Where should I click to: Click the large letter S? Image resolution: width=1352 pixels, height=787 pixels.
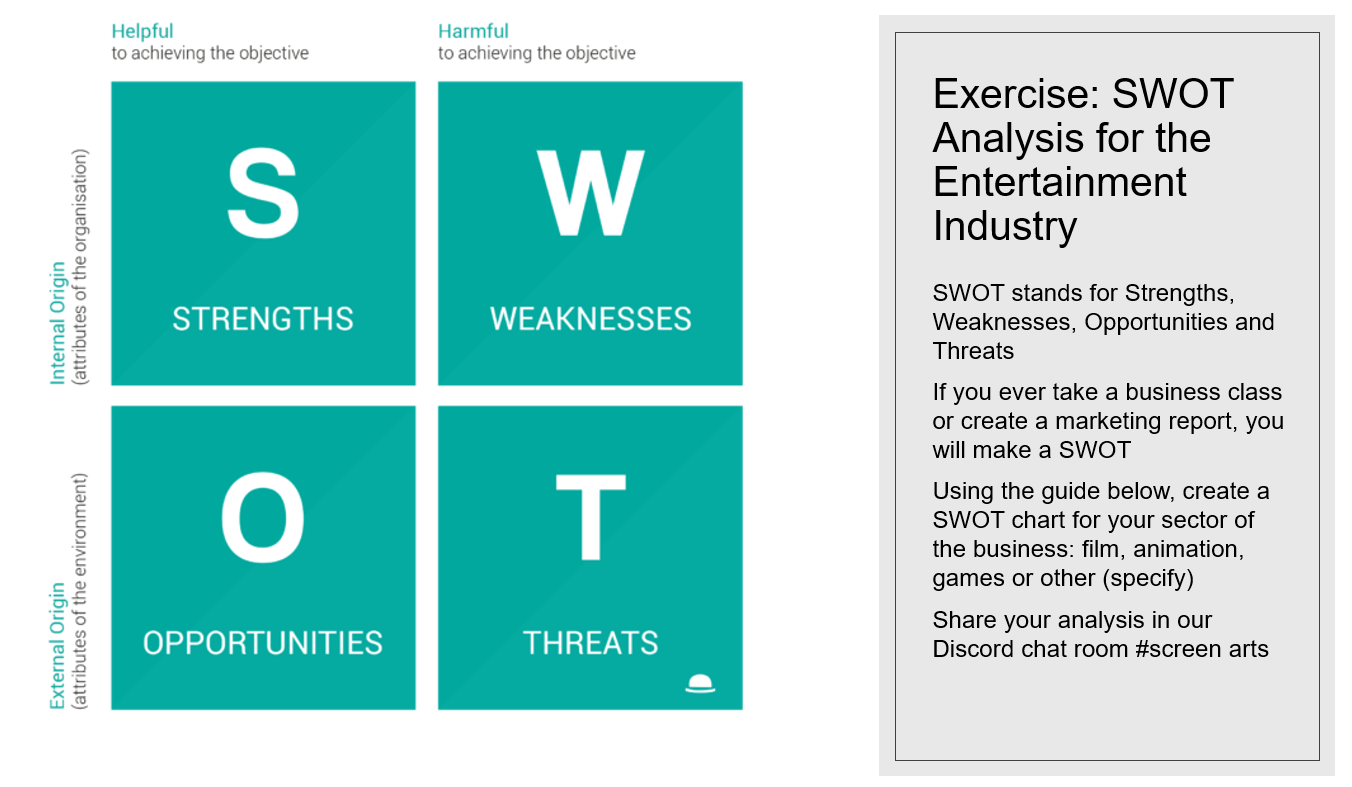[262, 195]
